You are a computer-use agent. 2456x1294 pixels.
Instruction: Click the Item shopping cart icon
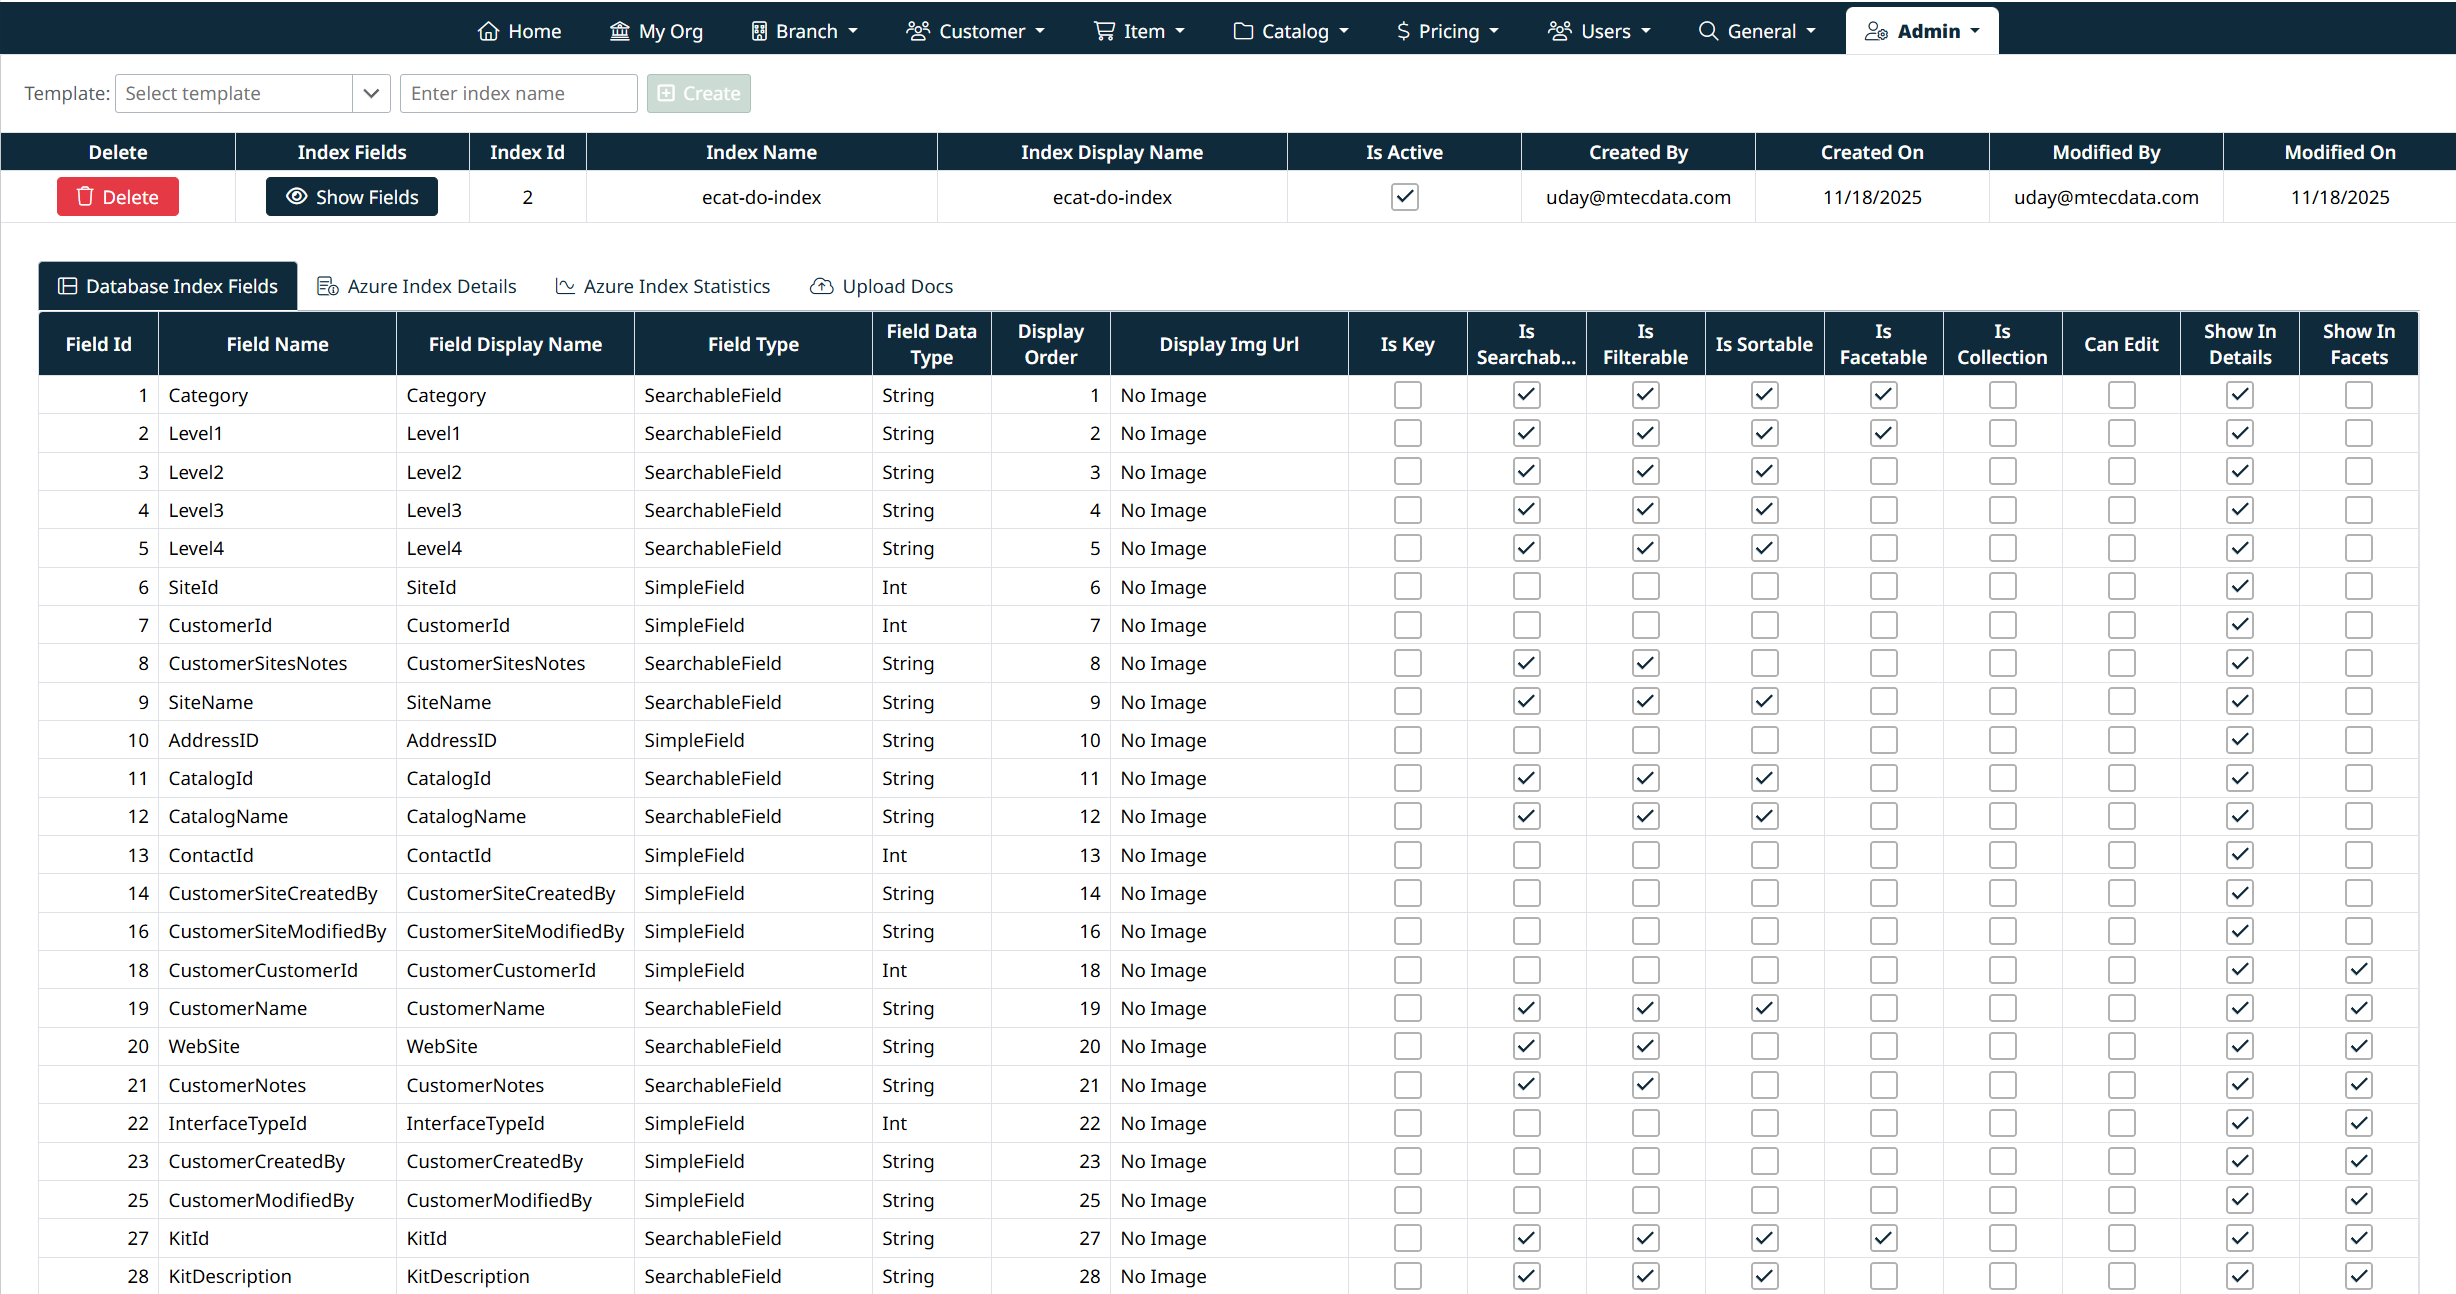coord(1104,31)
